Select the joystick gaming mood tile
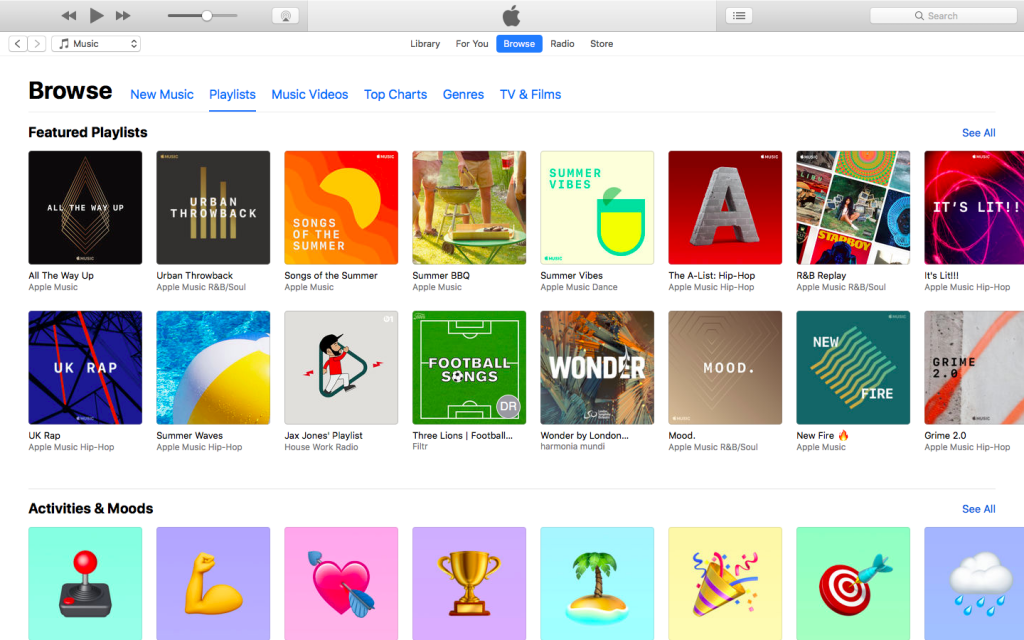 85,583
